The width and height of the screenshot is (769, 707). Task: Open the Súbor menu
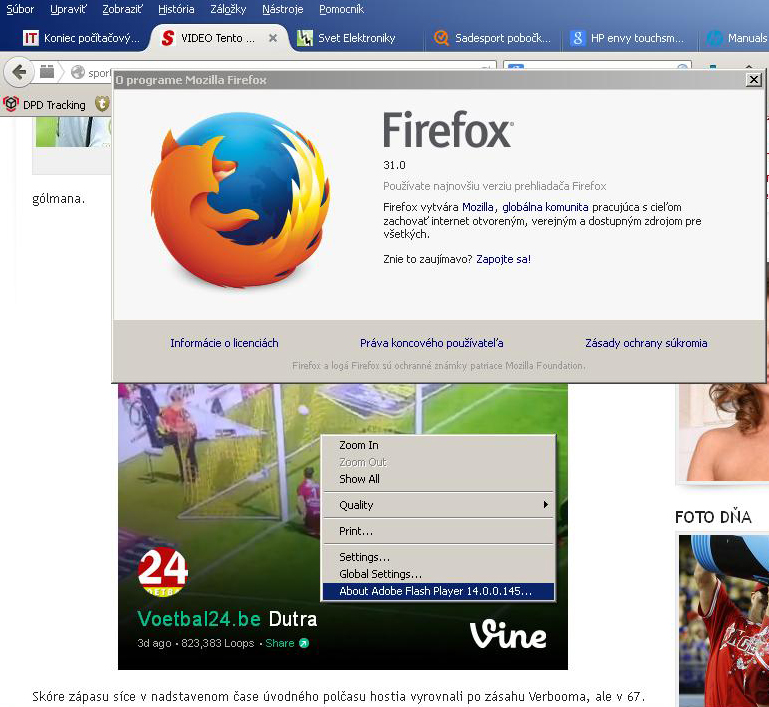pyautogui.click(x=20, y=9)
